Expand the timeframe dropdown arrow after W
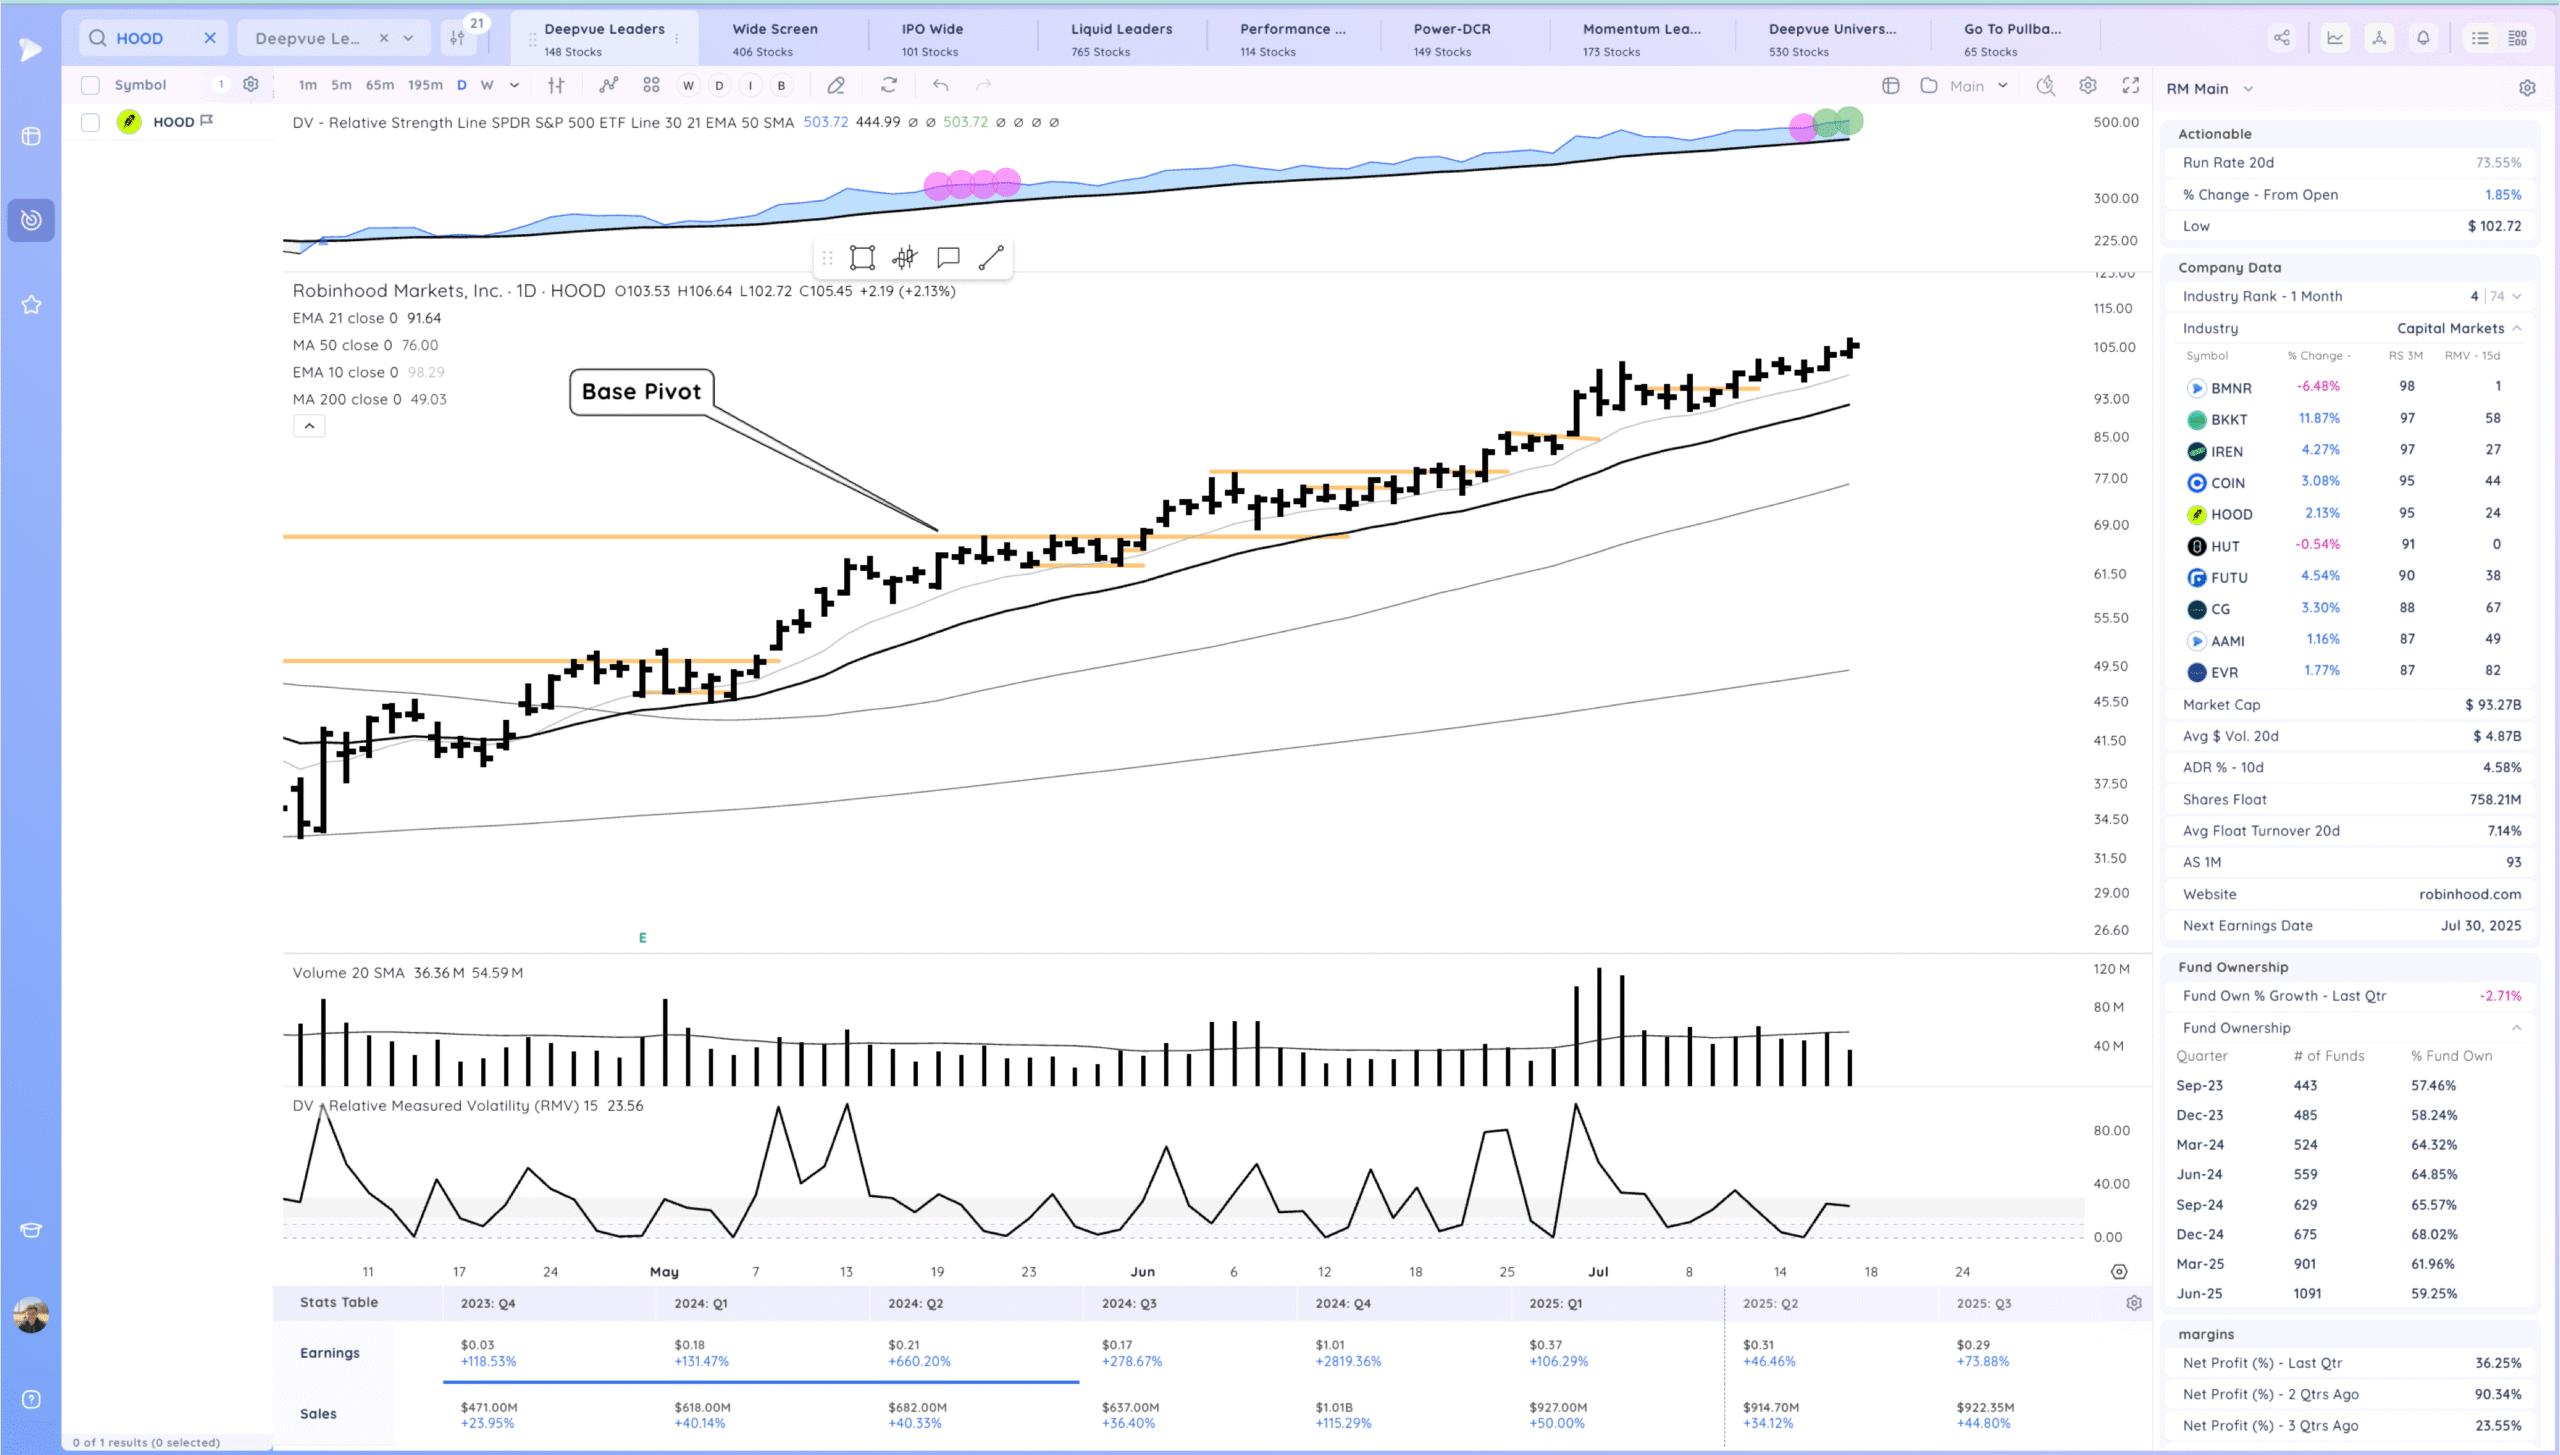The image size is (2560, 1455). tap(514, 85)
